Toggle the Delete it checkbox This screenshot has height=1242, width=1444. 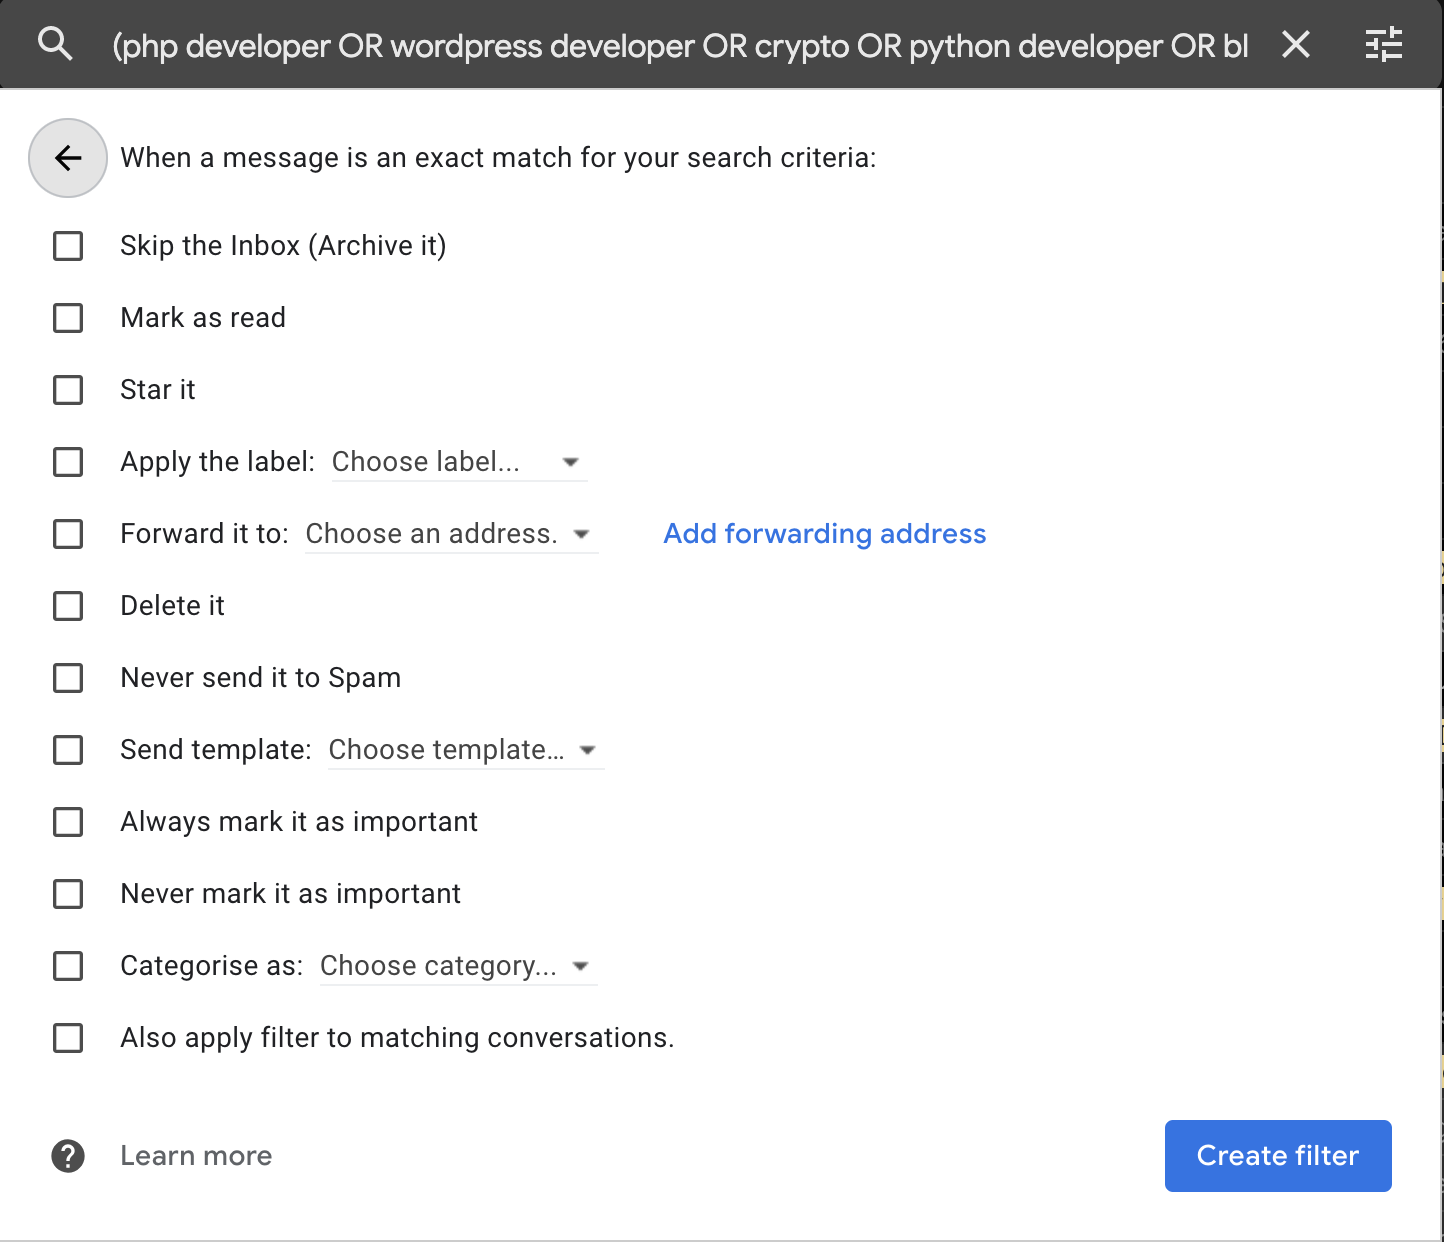[68, 606]
